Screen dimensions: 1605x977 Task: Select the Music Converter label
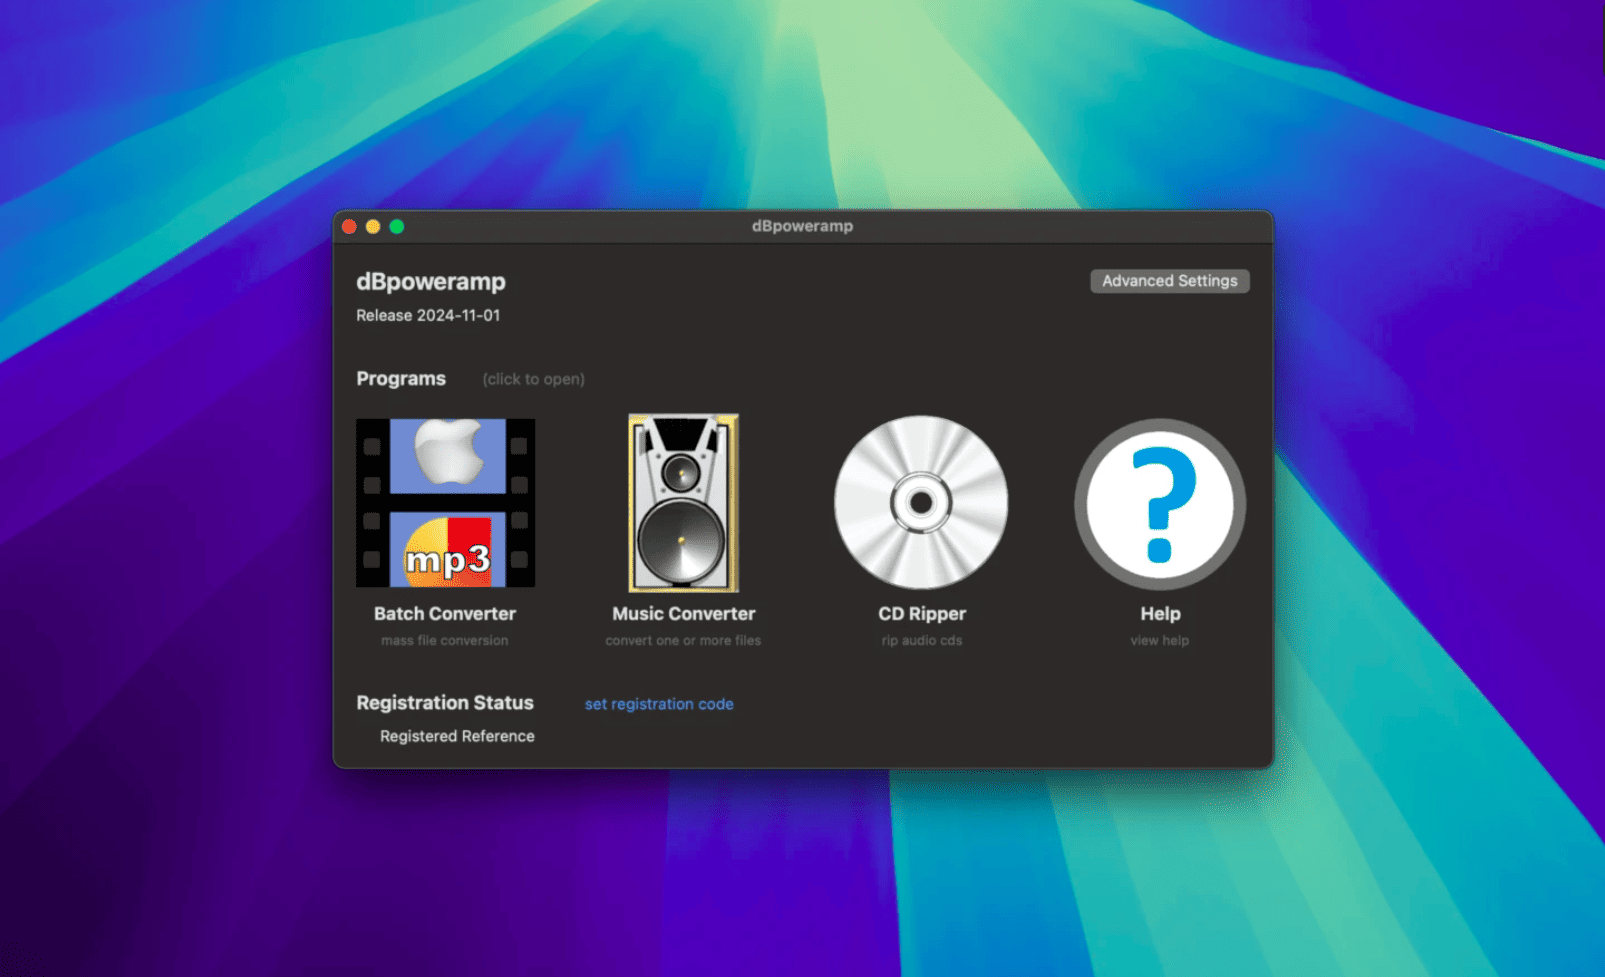[684, 614]
